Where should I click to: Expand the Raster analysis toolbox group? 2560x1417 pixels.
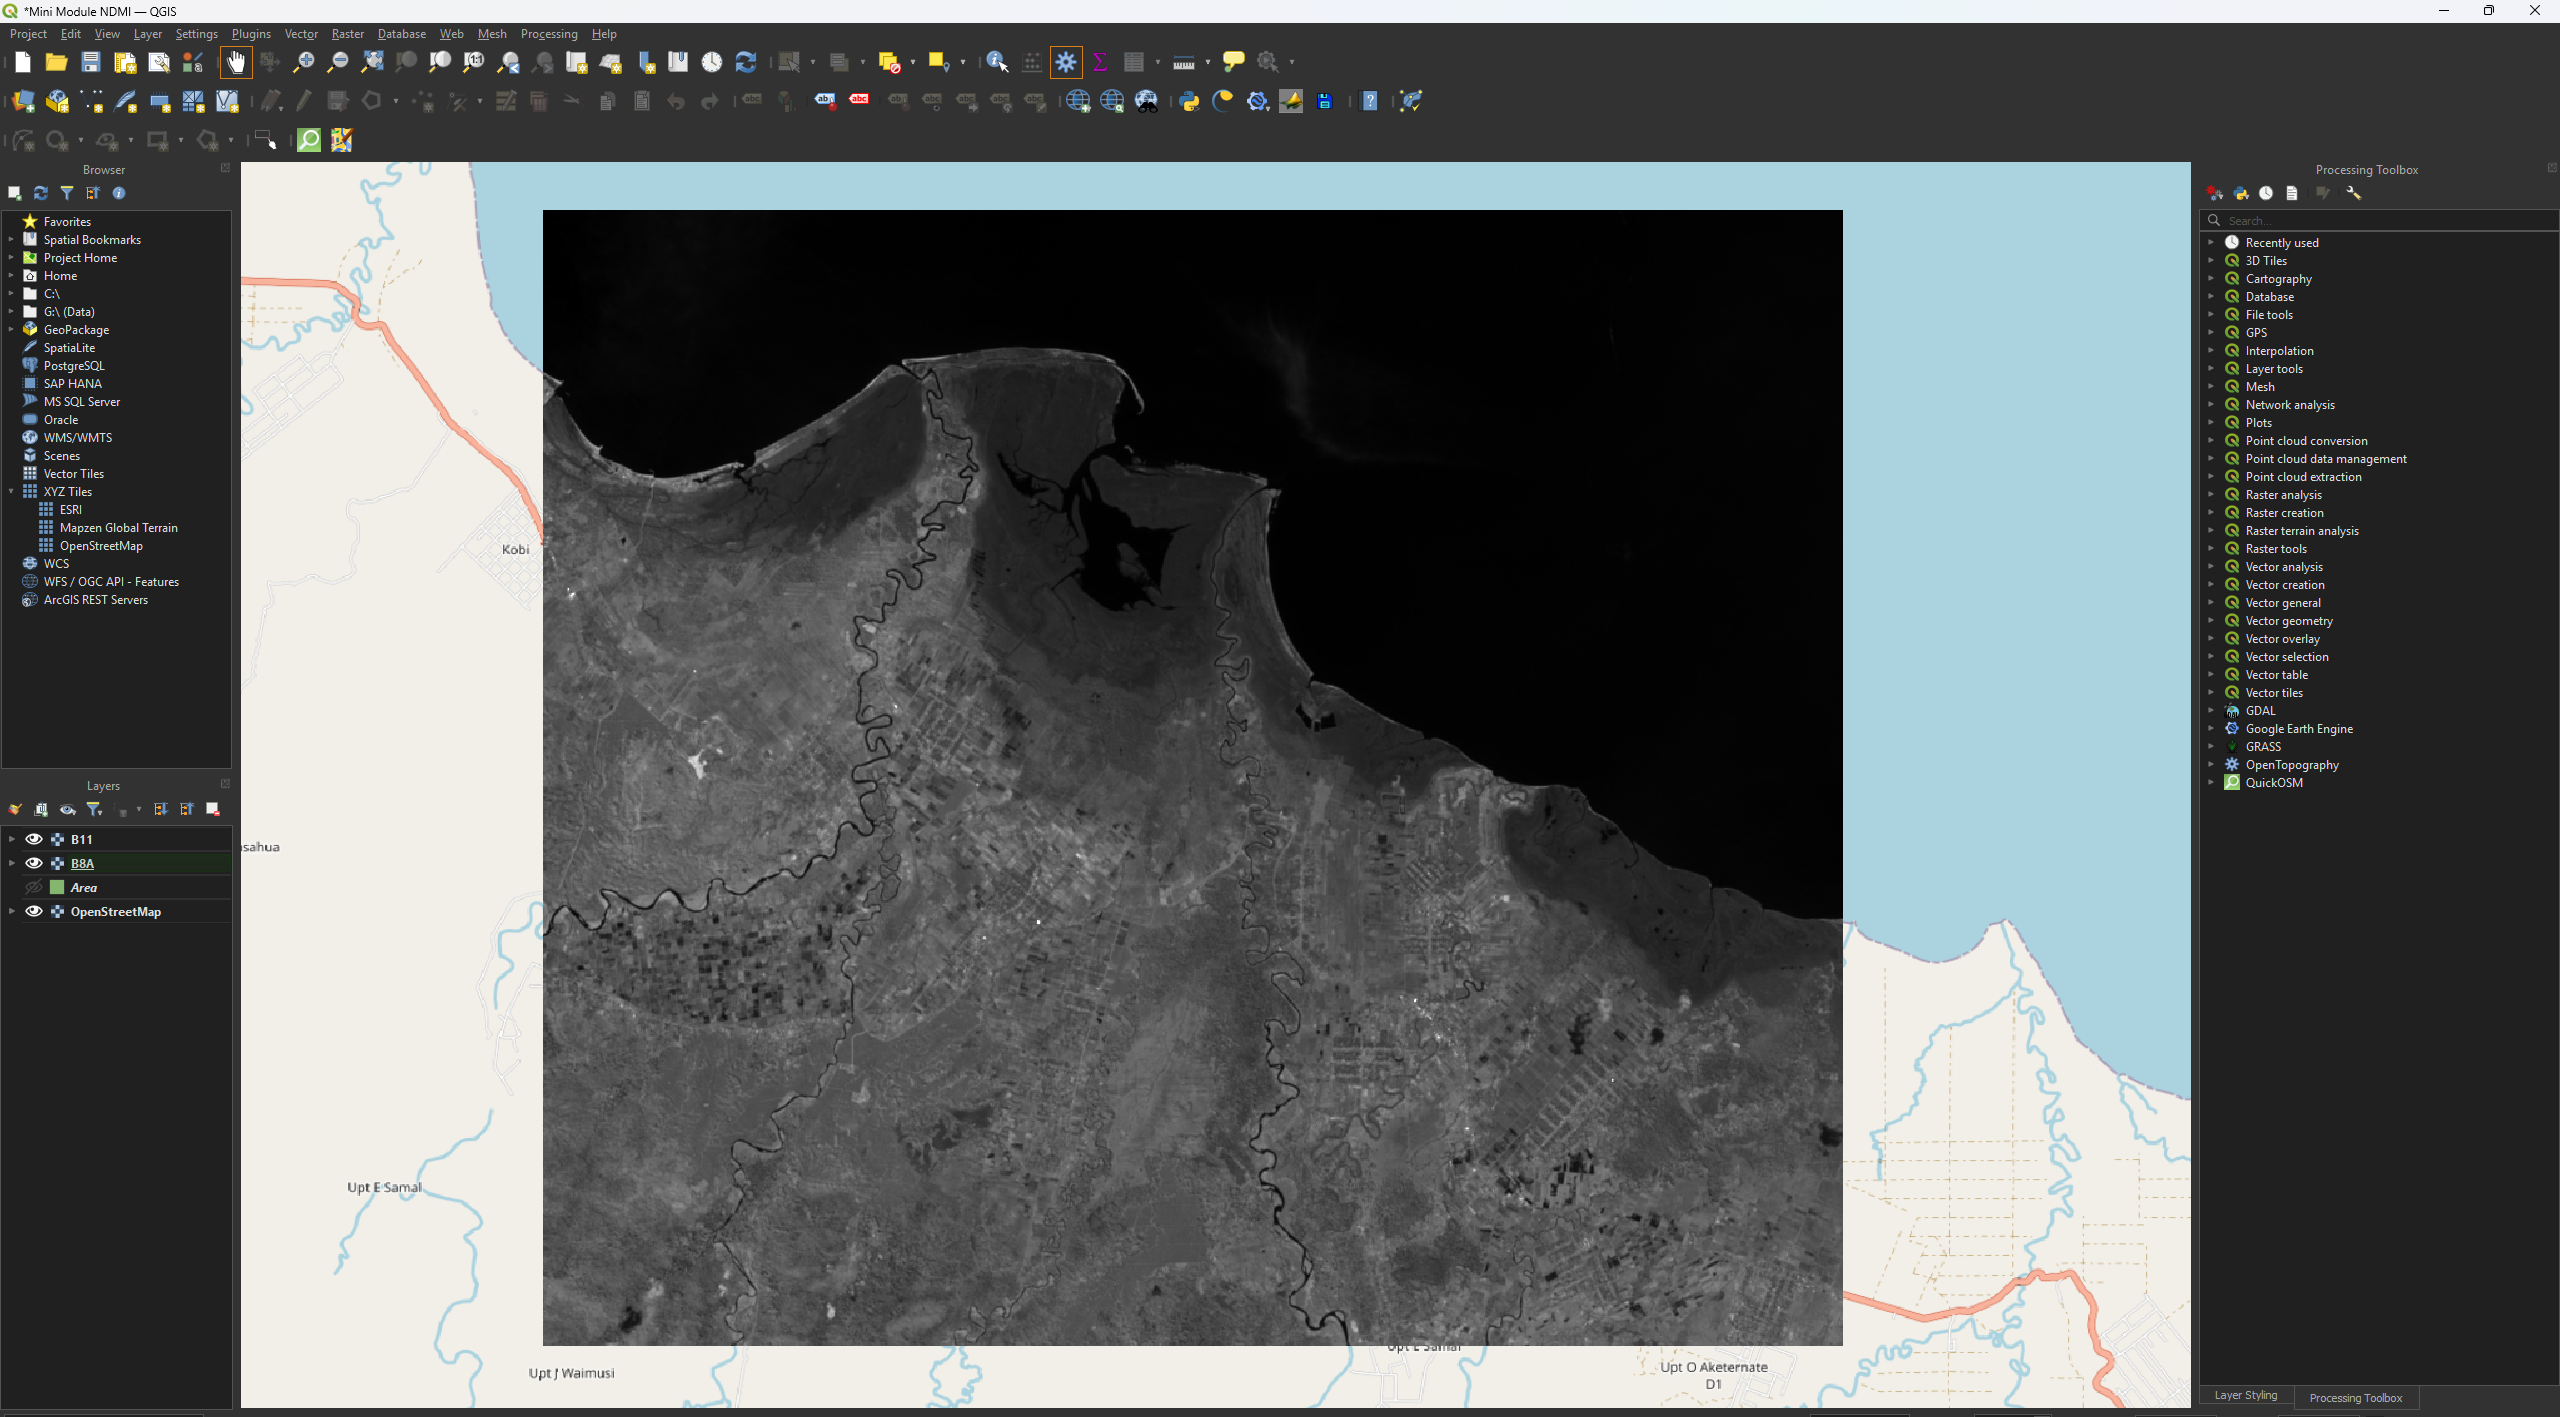pyautogui.click(x=2211, y=495)
